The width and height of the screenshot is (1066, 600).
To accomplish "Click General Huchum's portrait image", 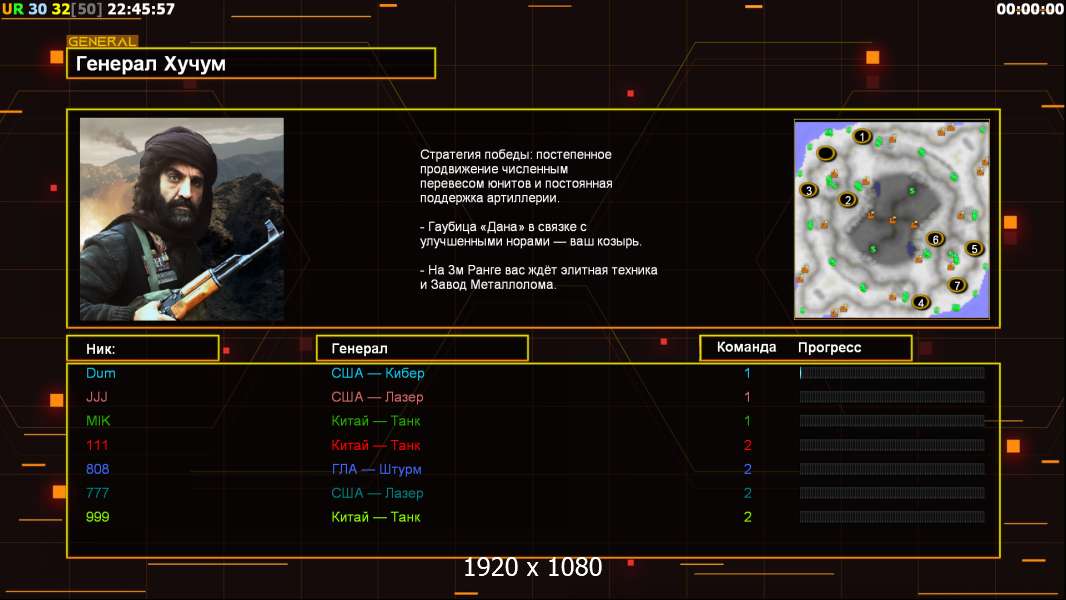I will (x=182, y=219).
